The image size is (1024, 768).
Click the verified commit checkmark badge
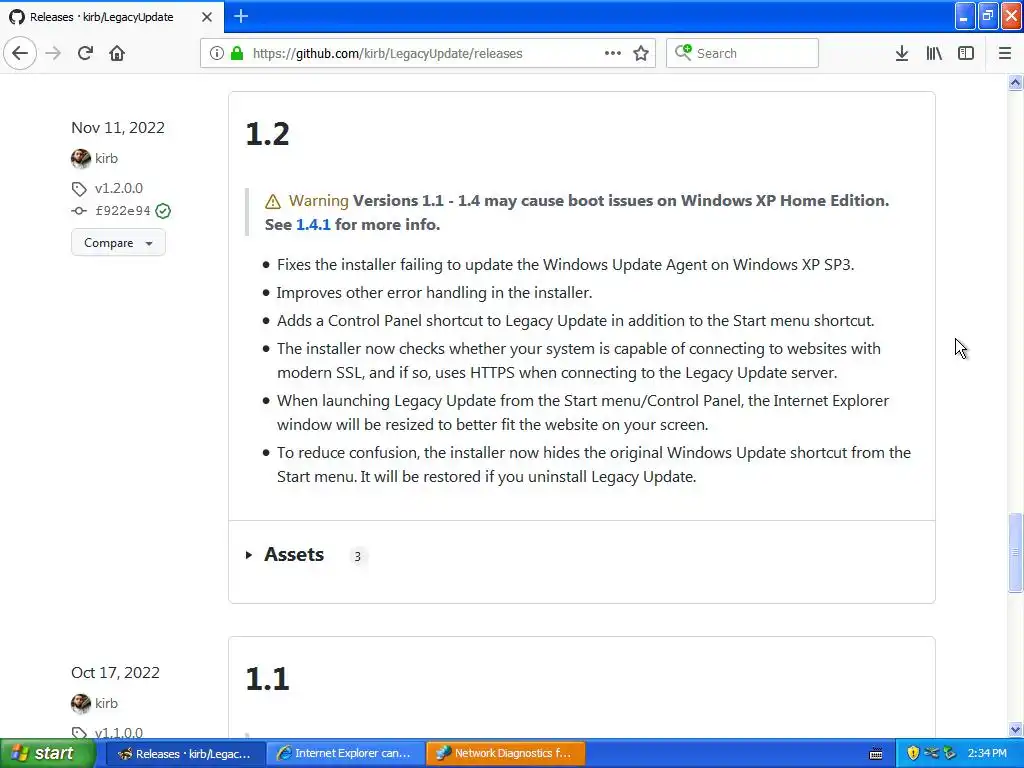163,211
